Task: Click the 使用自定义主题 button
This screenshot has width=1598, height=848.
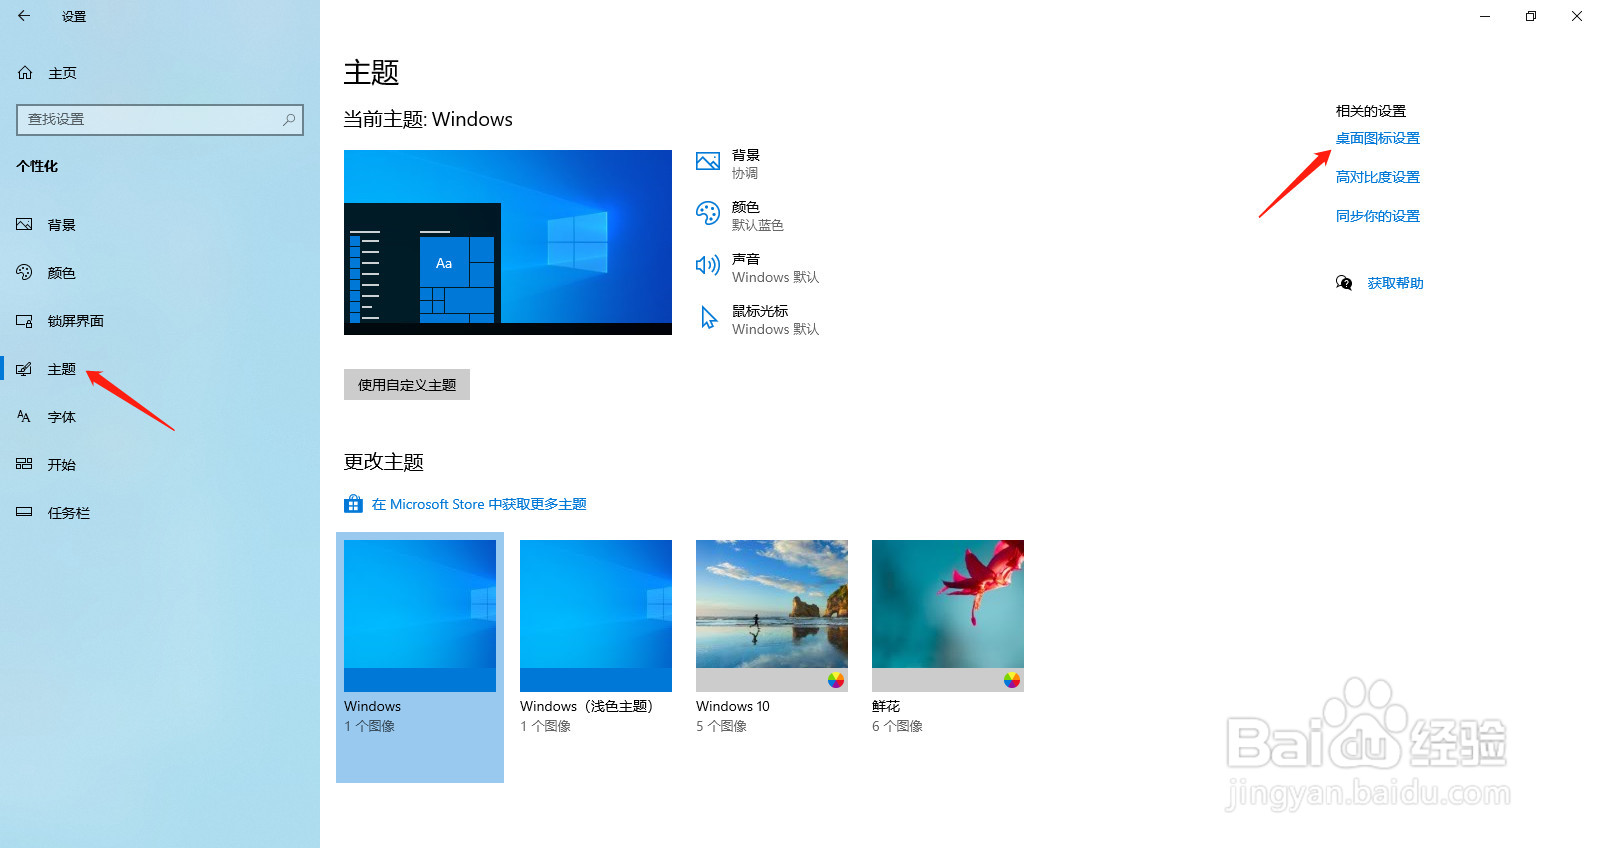Action: pos(407,385)
